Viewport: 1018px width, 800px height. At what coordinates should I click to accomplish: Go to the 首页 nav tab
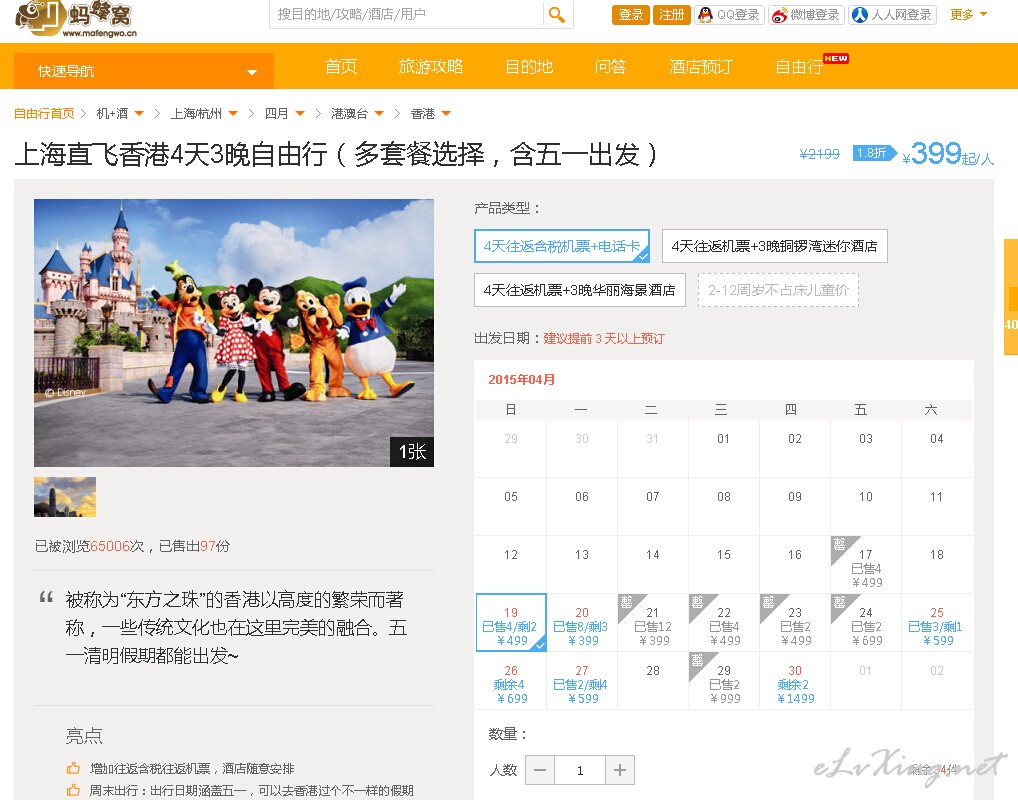click(341, 66)
